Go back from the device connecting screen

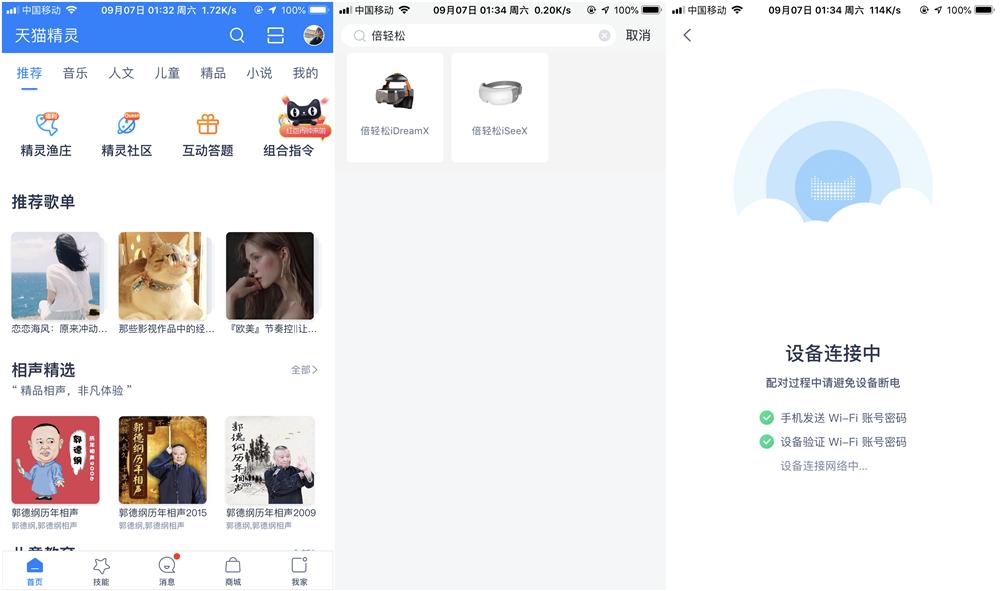coord(686,34)
